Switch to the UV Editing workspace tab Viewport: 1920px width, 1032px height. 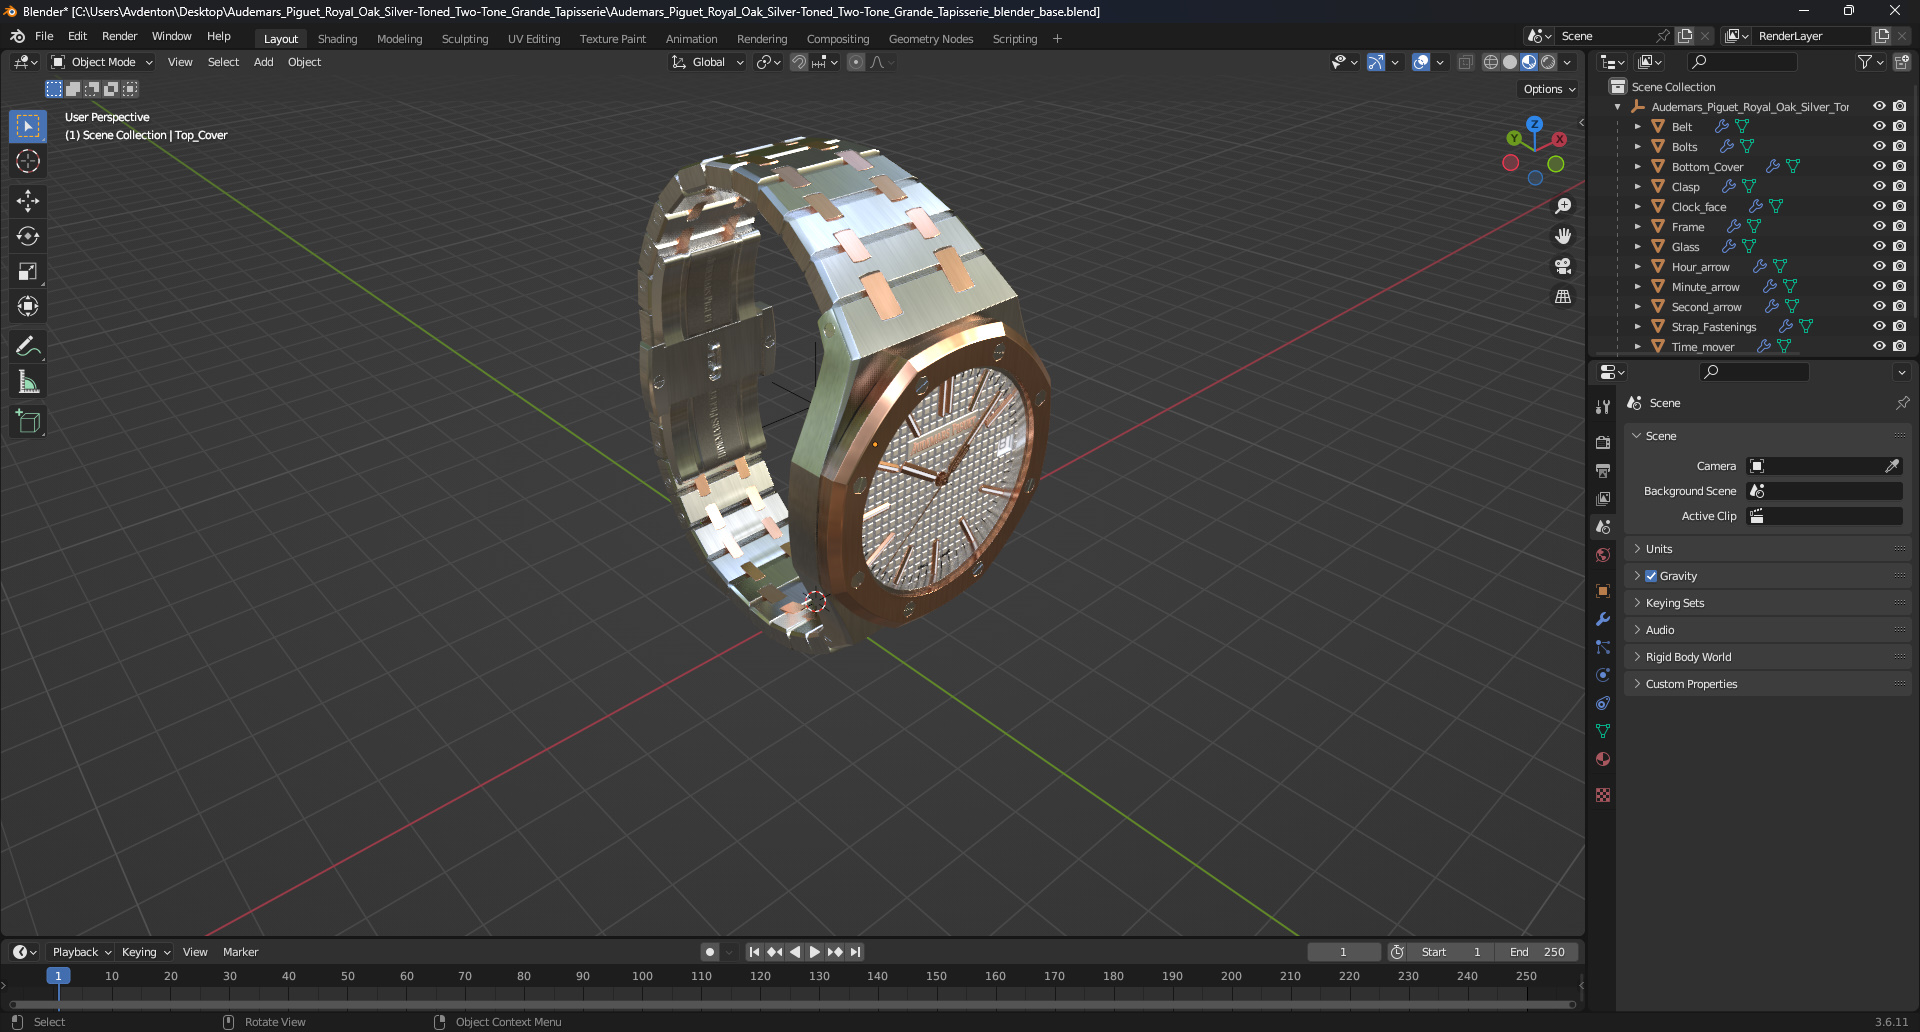[534, 39]
